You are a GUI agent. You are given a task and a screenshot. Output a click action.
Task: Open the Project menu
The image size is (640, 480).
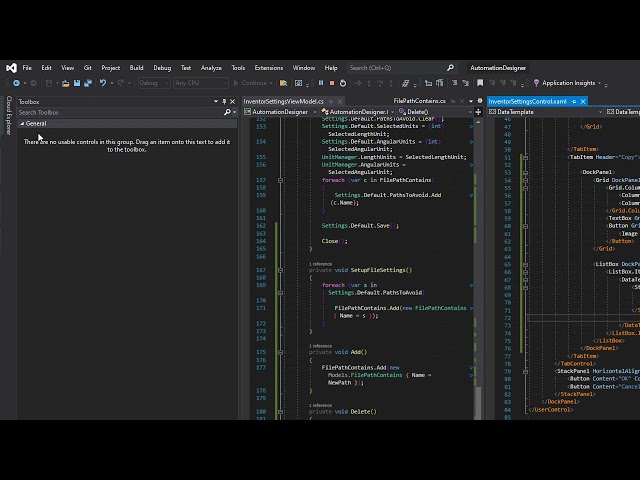tap(111, 68)
